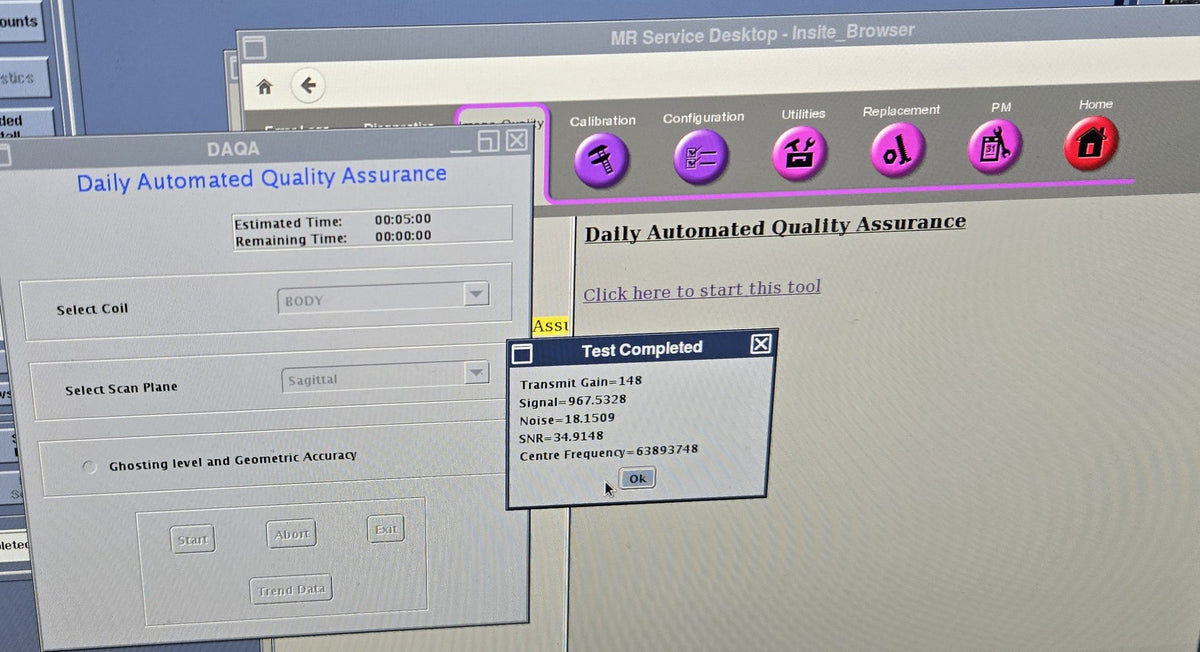Click the Start button in DAQA
1200x652 pixels.
[x=192, y=540]
